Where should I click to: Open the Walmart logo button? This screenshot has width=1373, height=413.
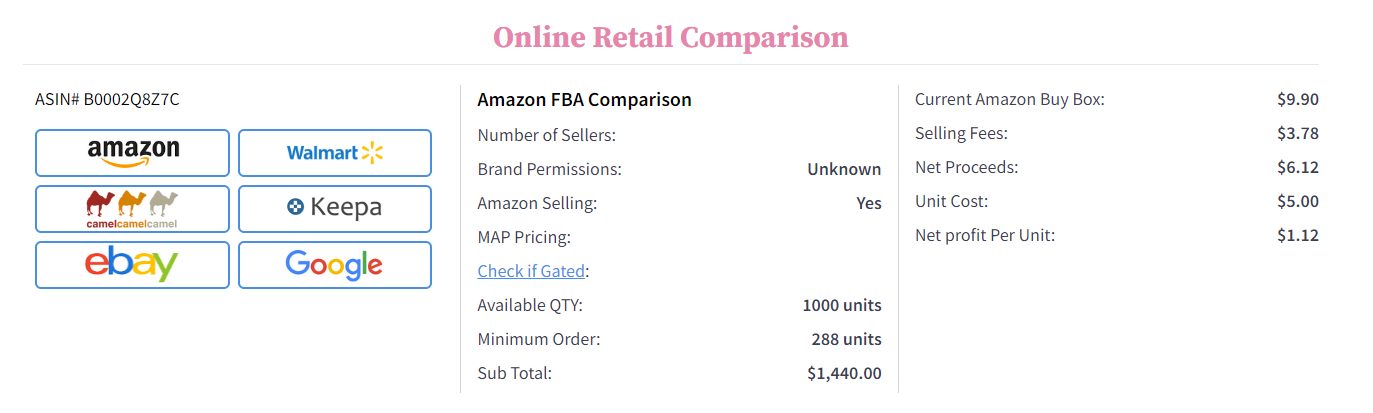[335, 153]
